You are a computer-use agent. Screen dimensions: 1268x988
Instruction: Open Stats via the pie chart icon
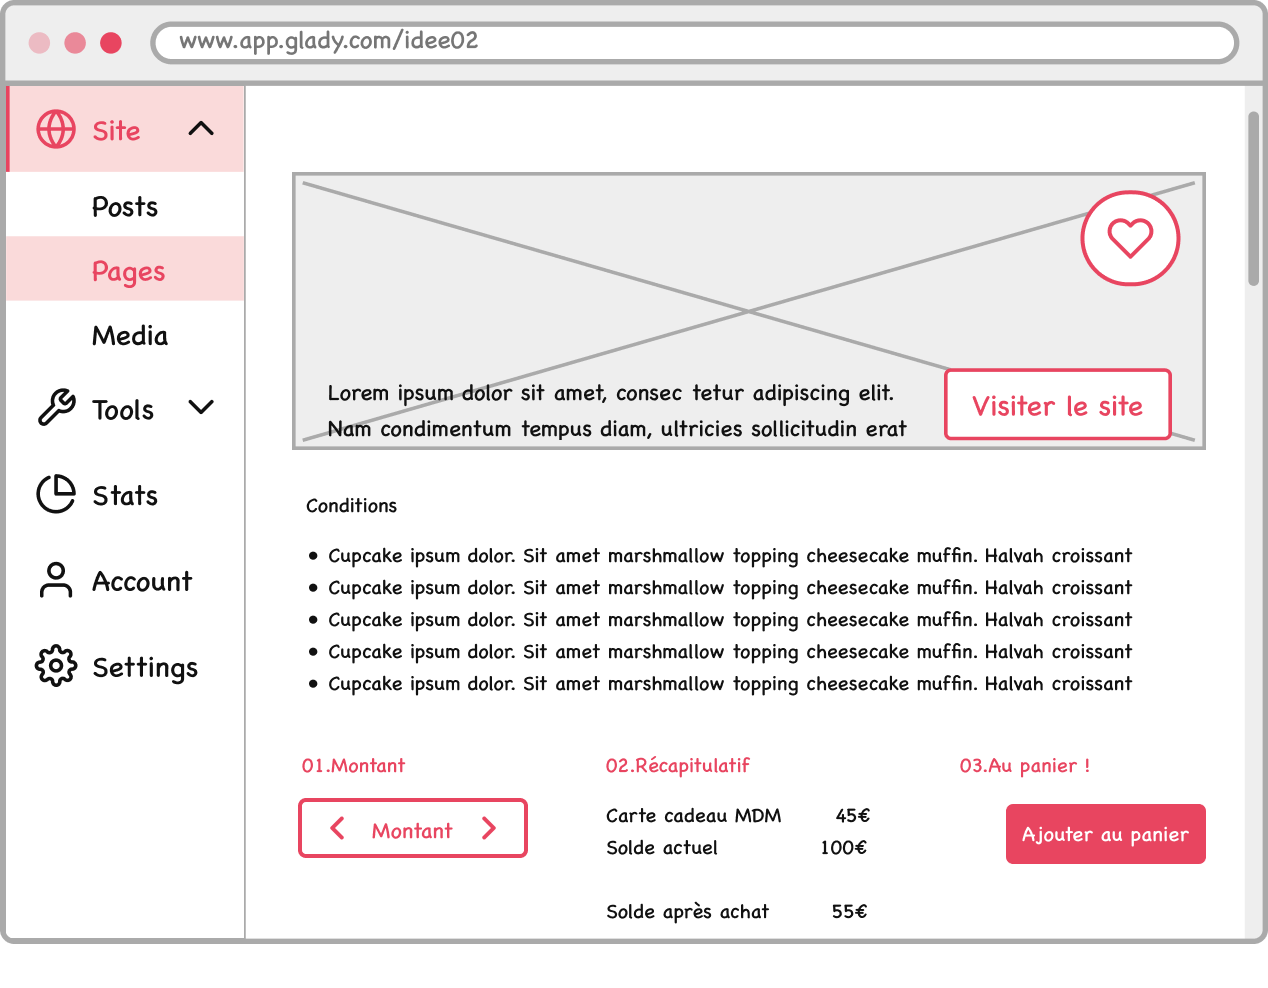point(55,494)
